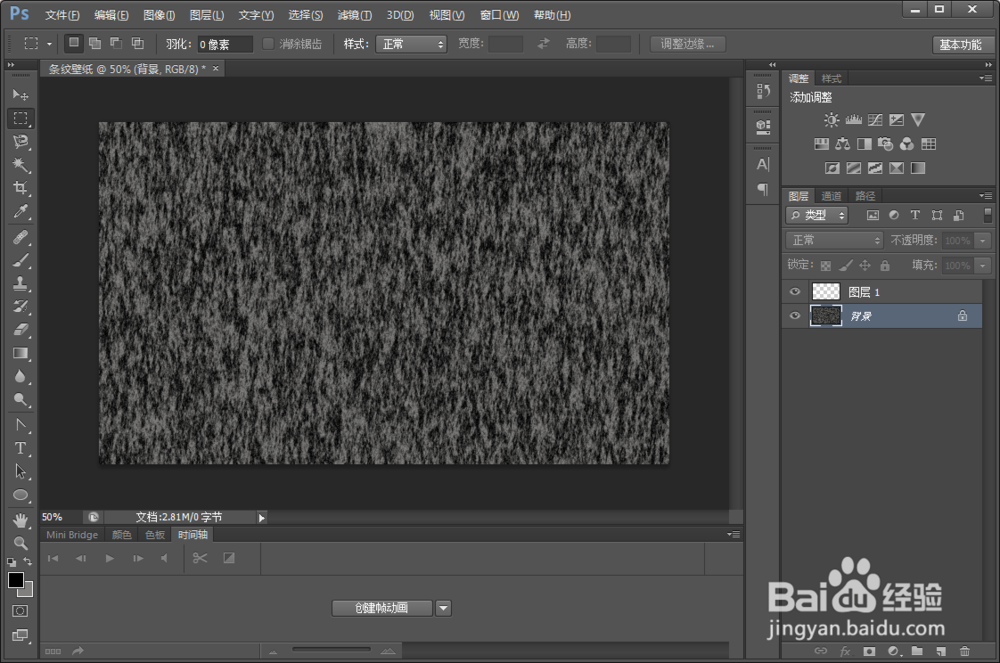Expand status bar info arrow
The image size is (1000, 663).
(261, 518)
